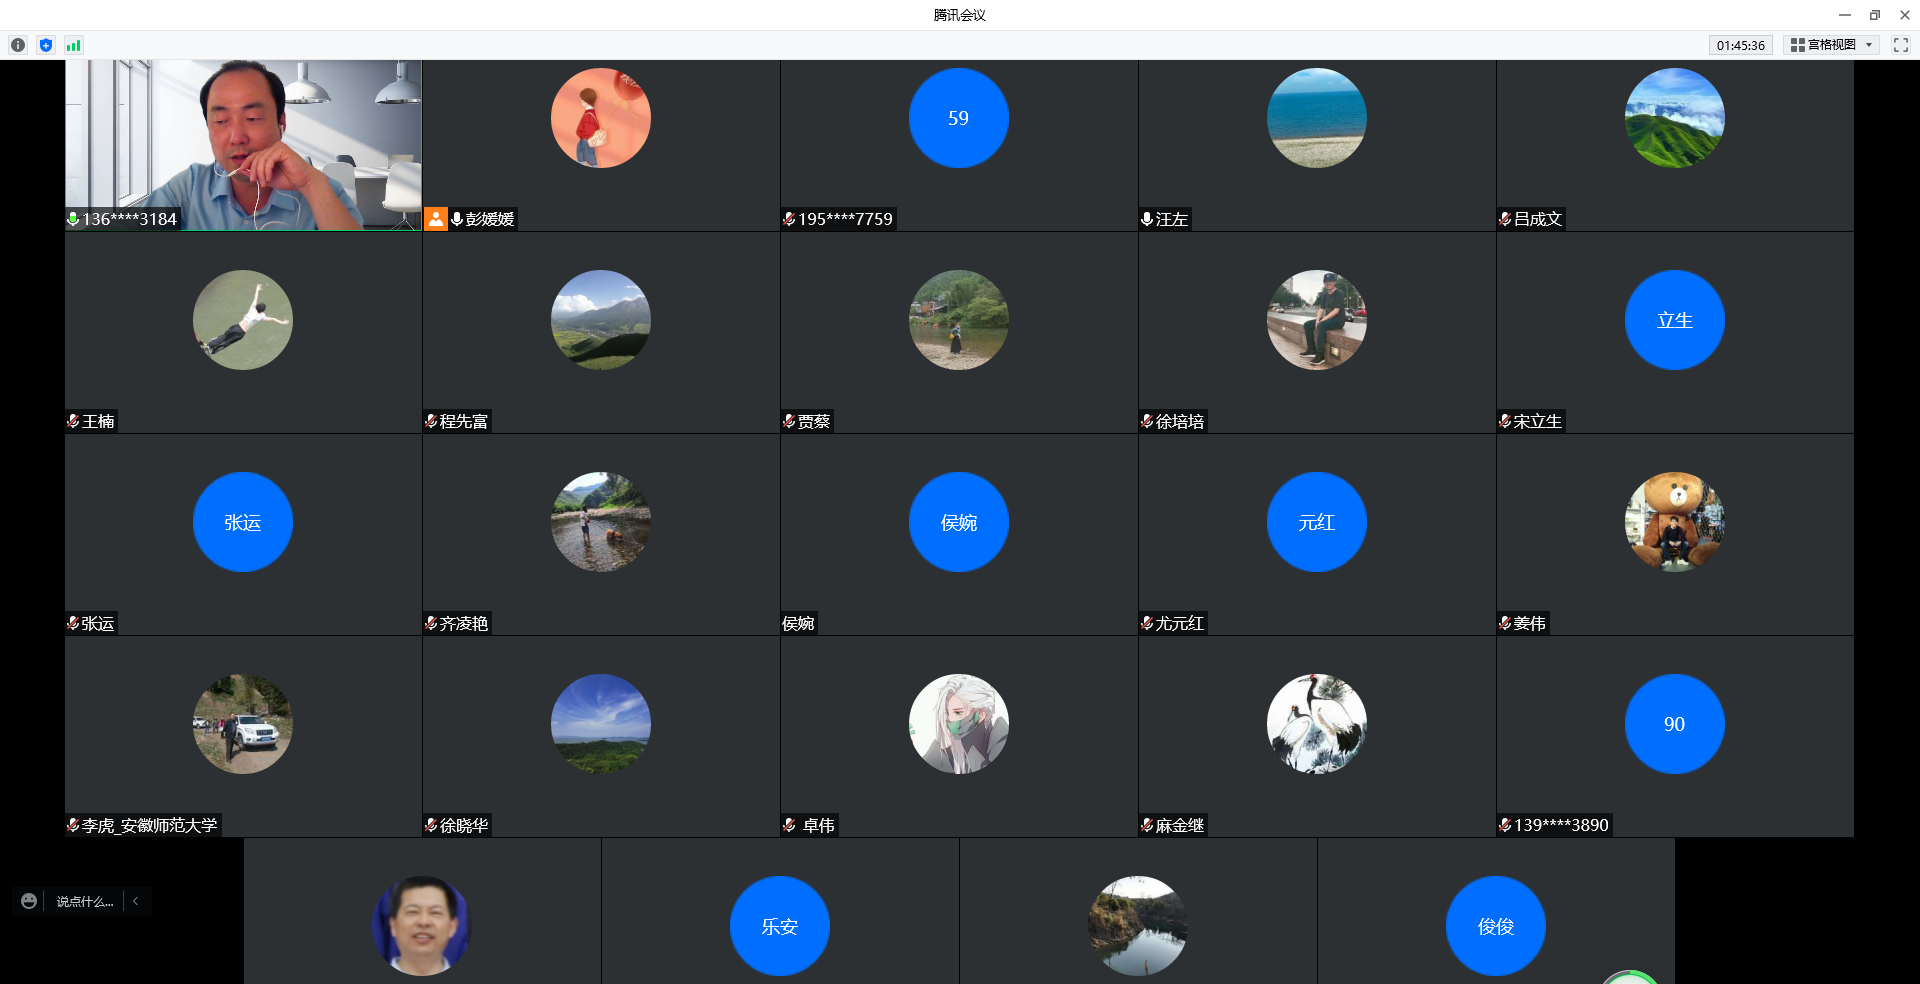Click the 01:45:36 meeting timer
This screenshot has height=984, width=1920.
1740,45
